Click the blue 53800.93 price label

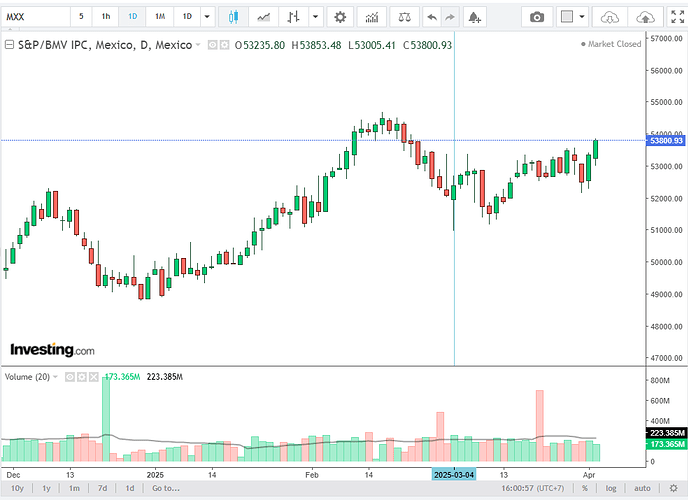(x=666, y=140)
